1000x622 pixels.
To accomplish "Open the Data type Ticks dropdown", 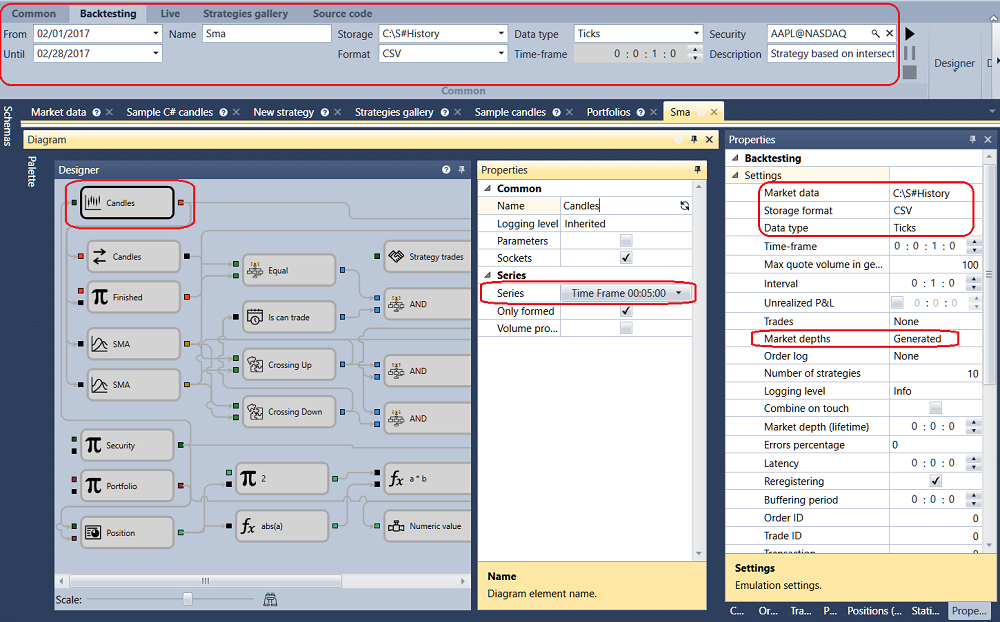I will pyautogui.click(x=696, y=34).
